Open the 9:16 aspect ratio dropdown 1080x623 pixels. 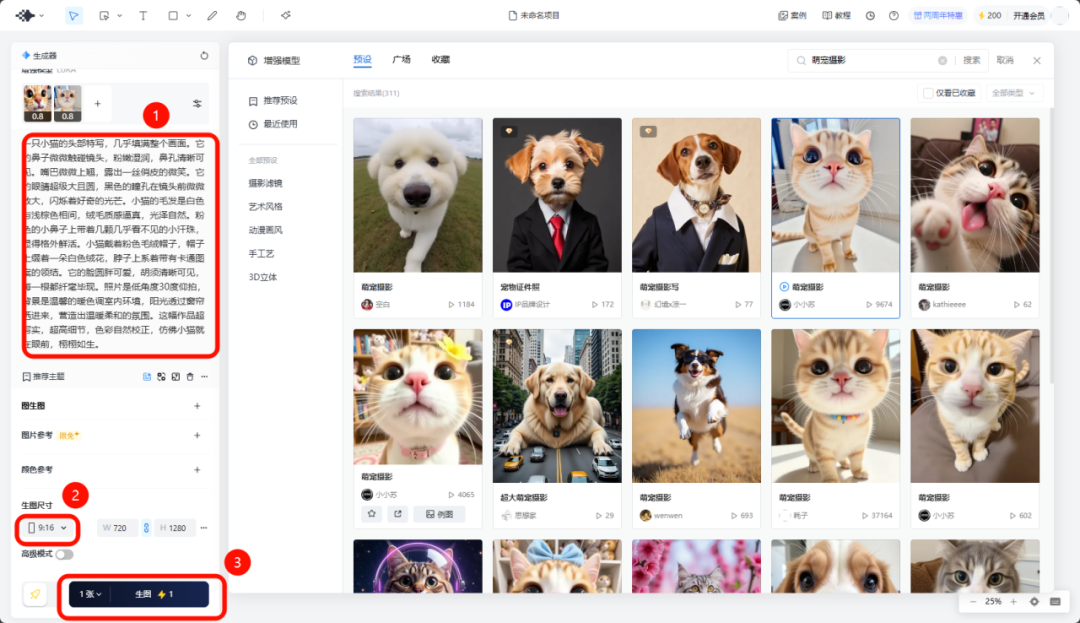pos(47,528)
